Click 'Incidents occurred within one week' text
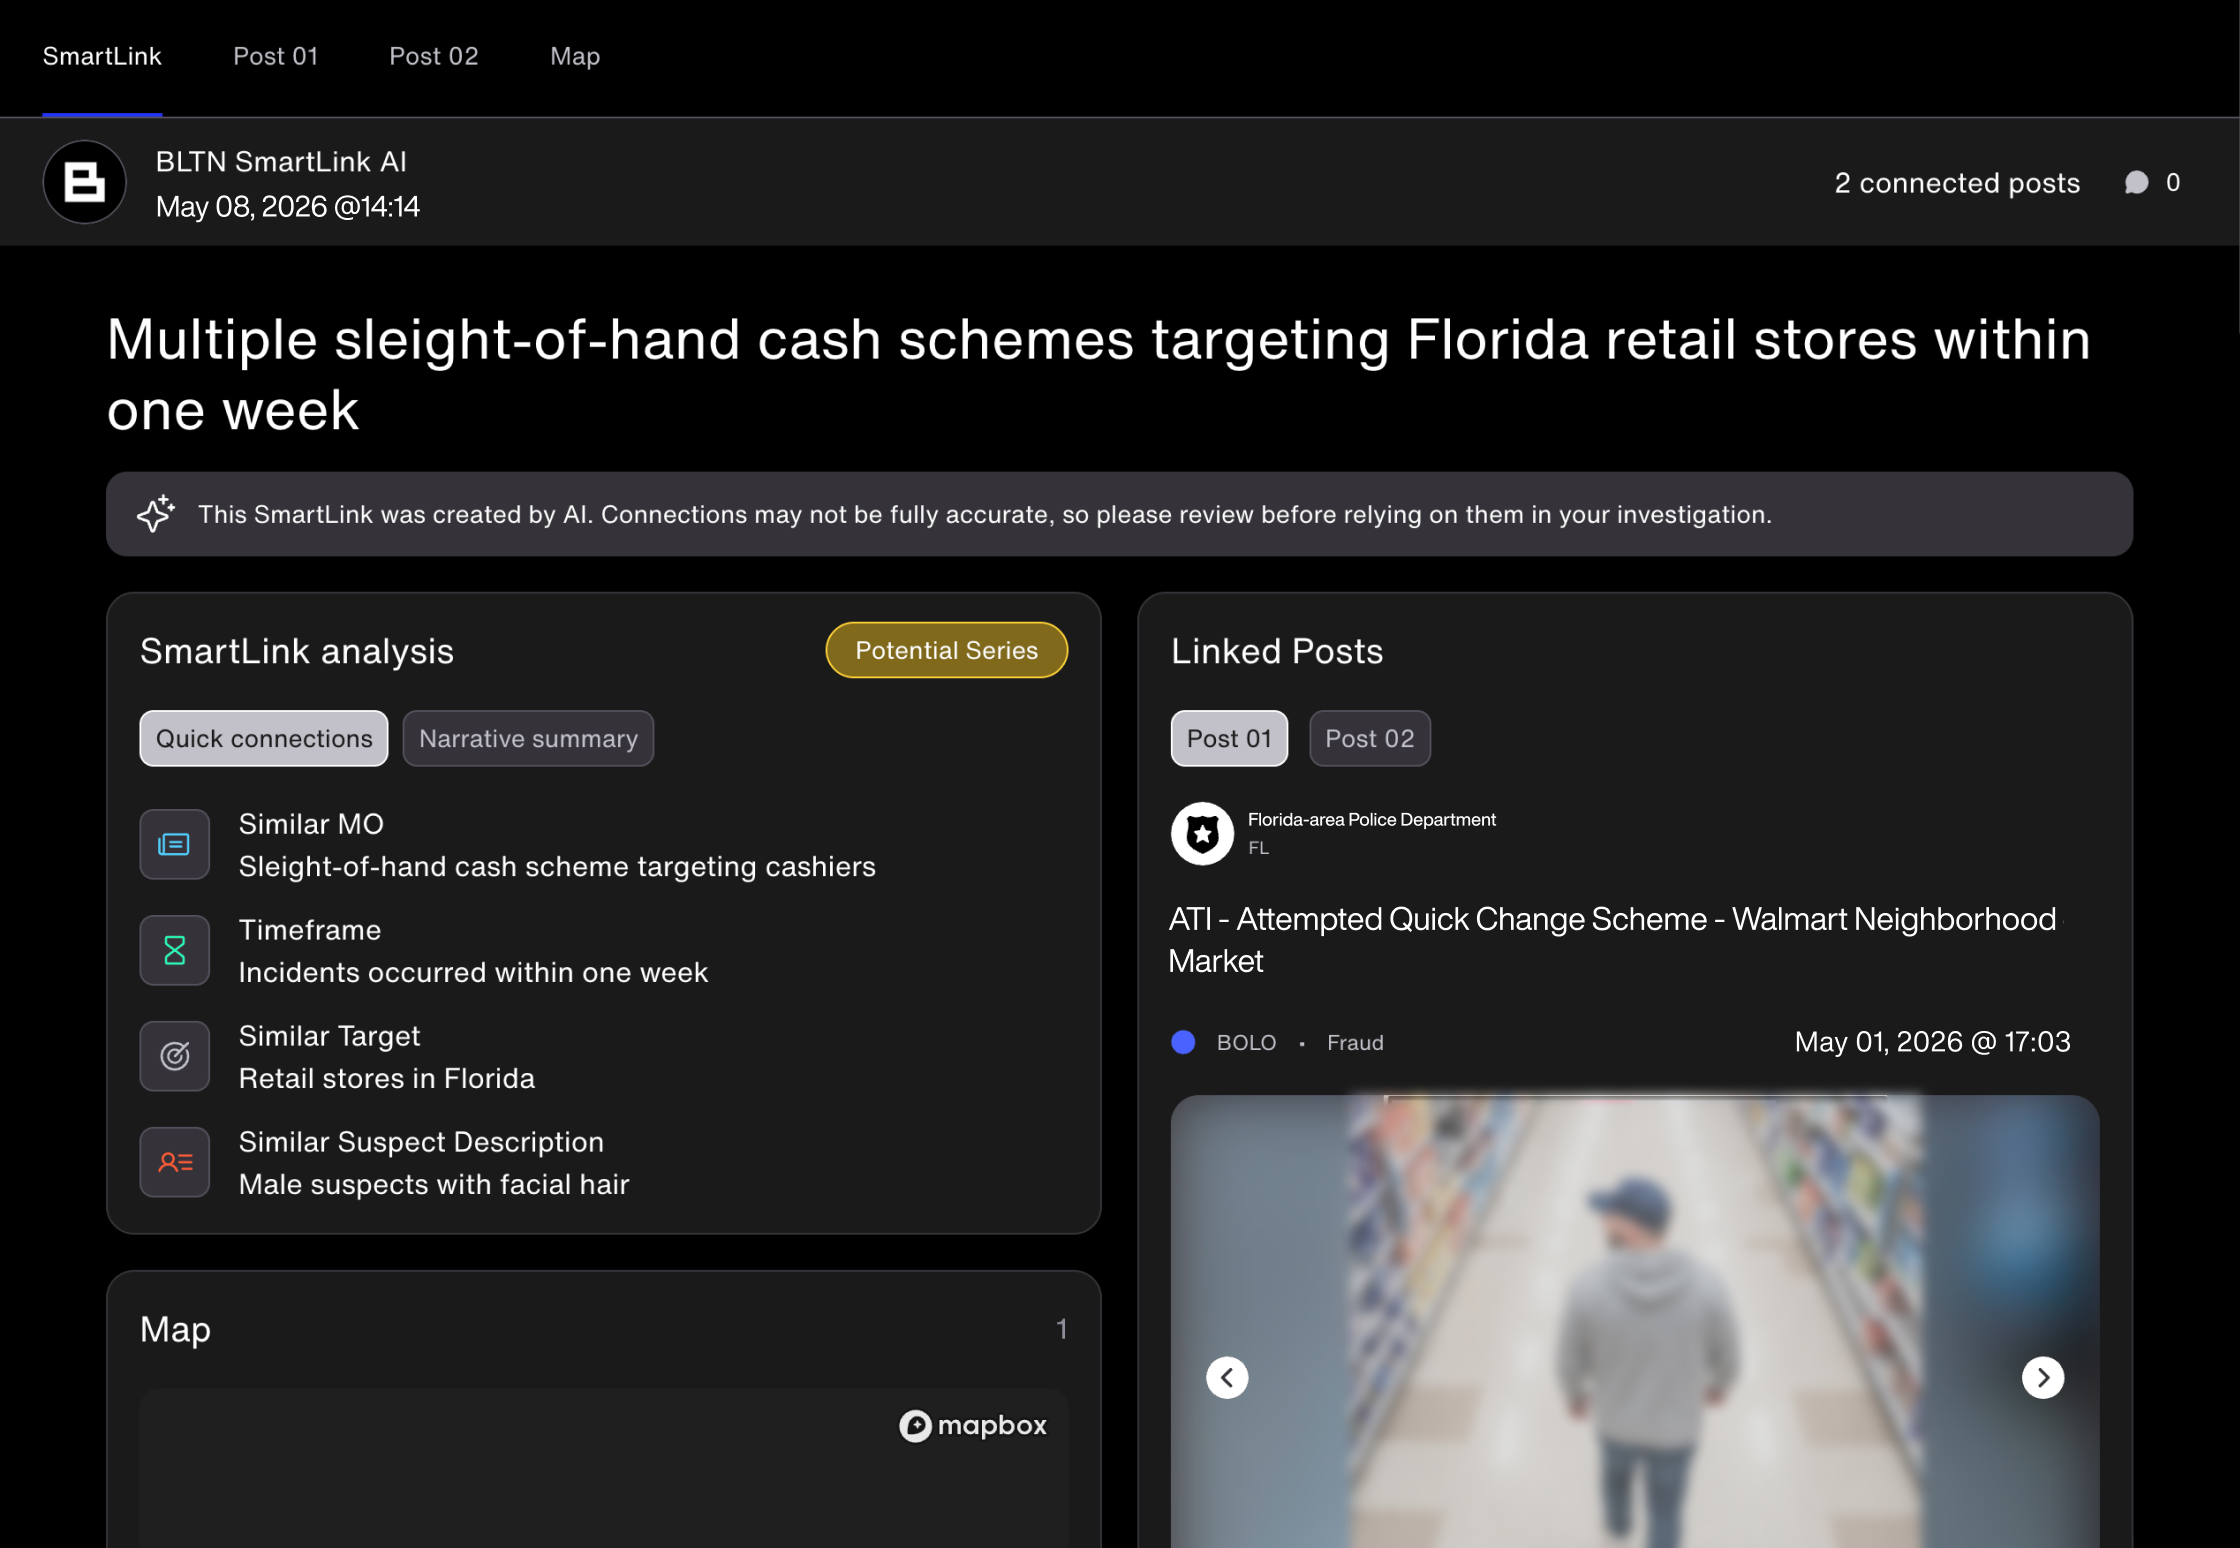 tap(473, 972)
